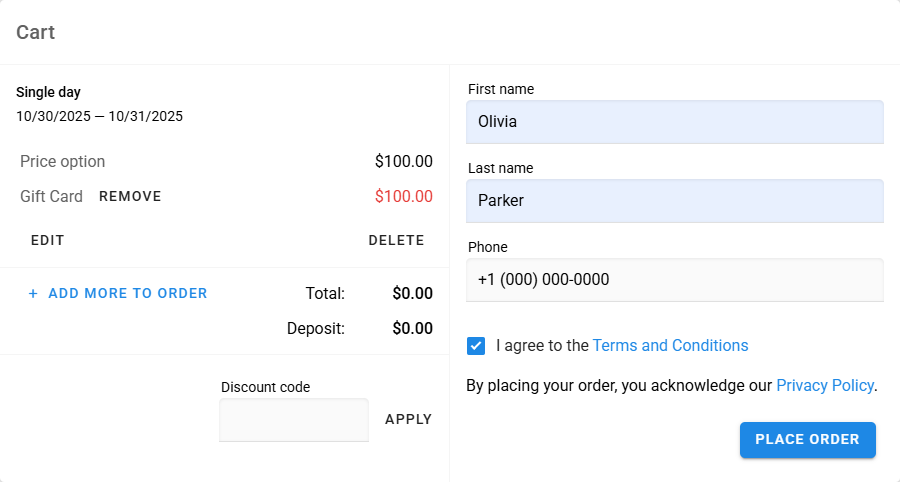
Task: Click the Add More to Order text
Action: [127, 294]
